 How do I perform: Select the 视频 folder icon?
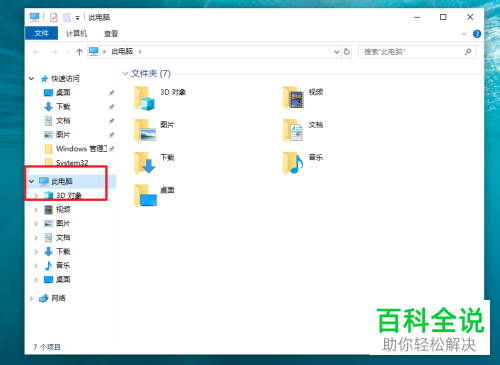(293, 98)
